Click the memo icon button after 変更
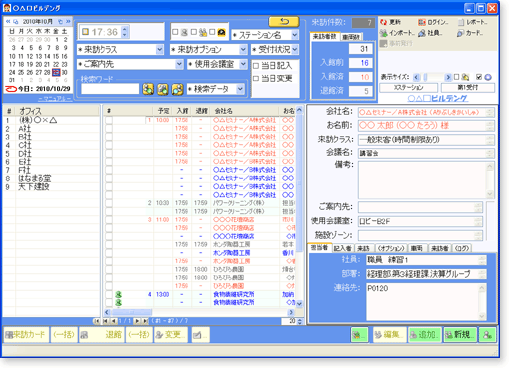Viewport: 510px width, 368px height. point(200,334)
